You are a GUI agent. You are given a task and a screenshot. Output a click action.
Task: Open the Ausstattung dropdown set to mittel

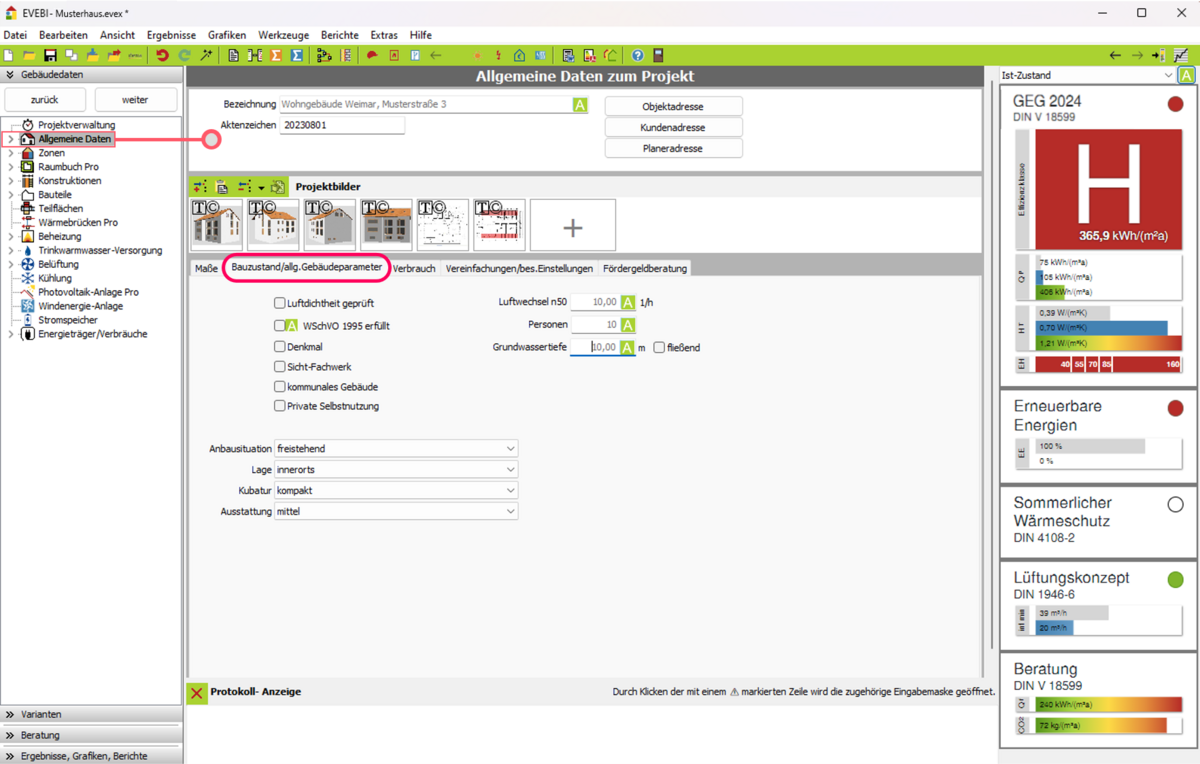(396, 511)
